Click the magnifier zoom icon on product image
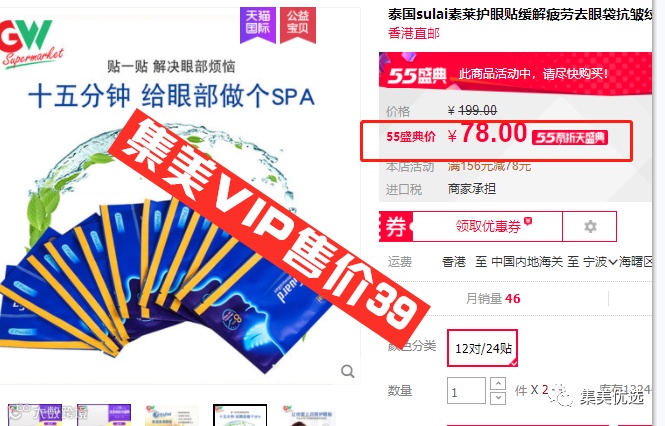Viewport: 665px width, 426px height. point(347,371)
